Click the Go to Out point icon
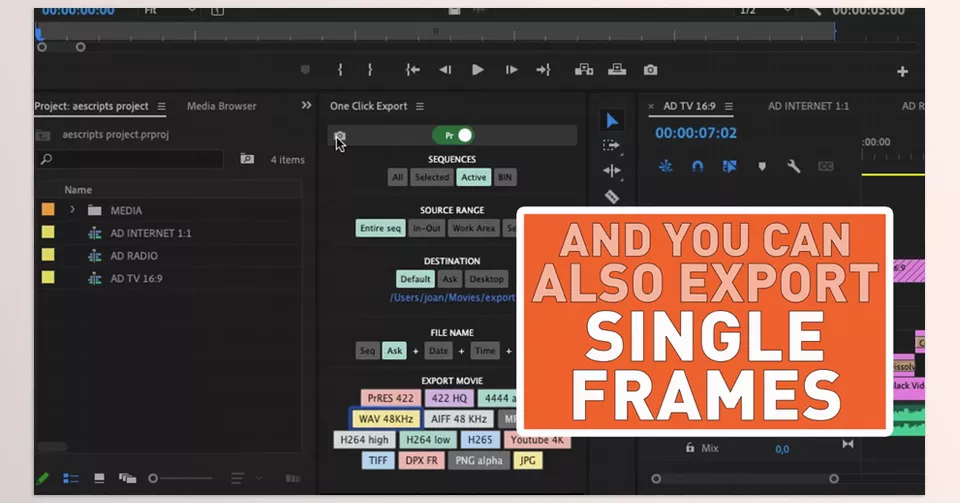The height and width of the screenshot is (503, 960). point(544,70)
